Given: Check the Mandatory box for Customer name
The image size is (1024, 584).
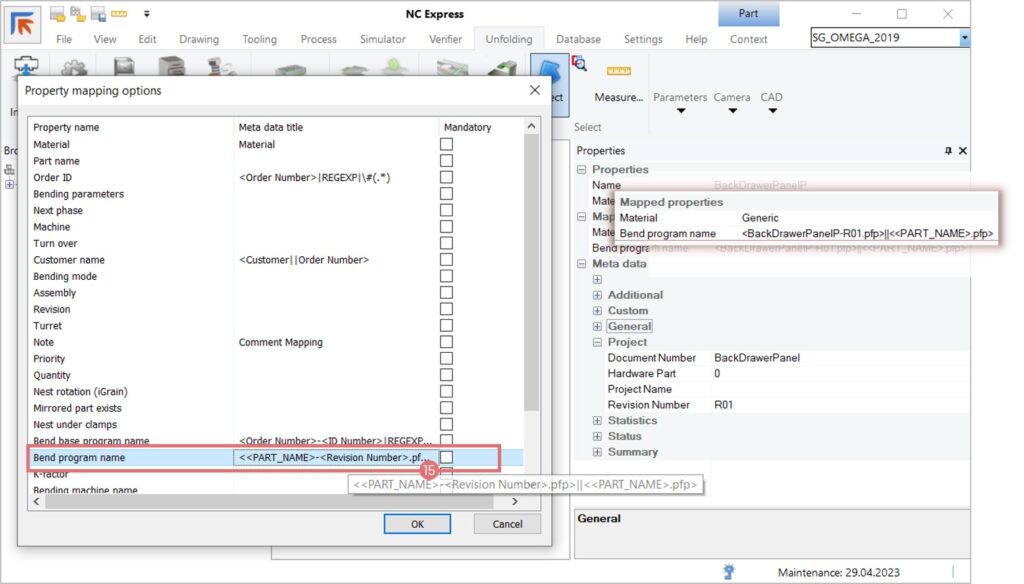Looking at the screenshot, I should click(x=446, y=260).
